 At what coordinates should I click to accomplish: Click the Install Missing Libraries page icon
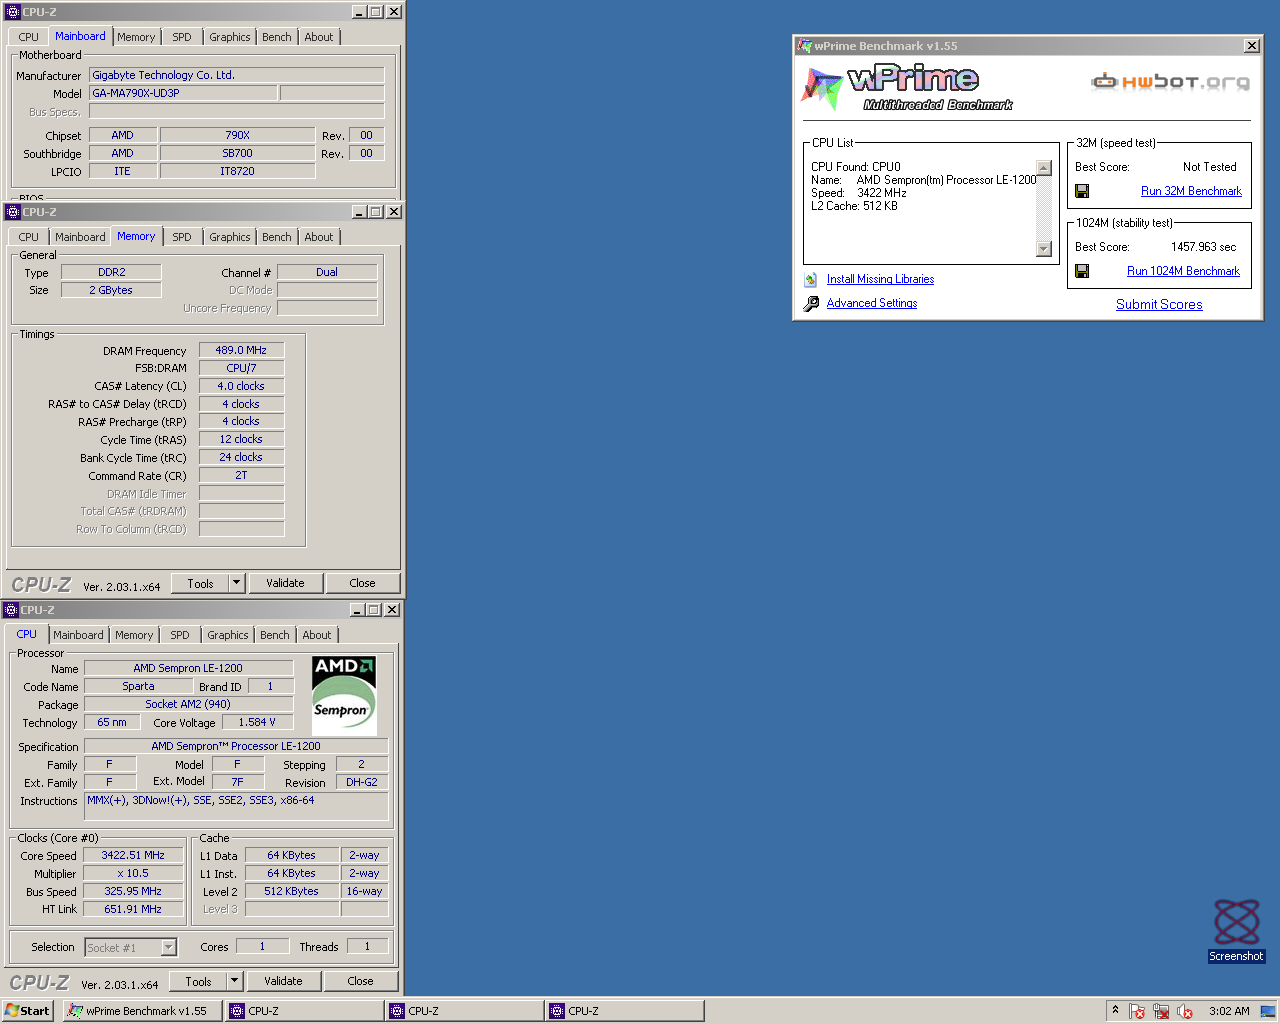811,280
